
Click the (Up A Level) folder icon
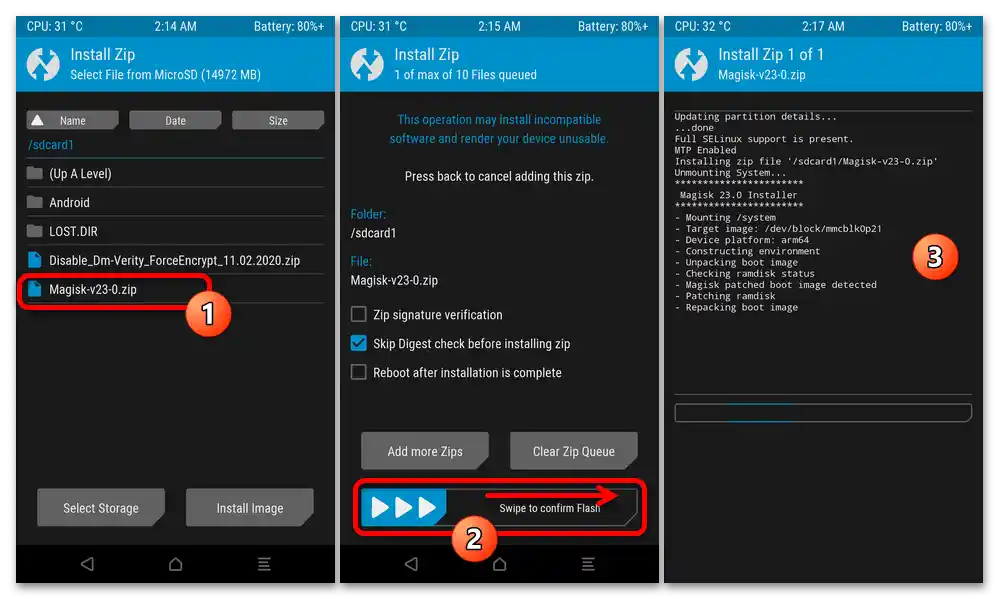[35, 173]
